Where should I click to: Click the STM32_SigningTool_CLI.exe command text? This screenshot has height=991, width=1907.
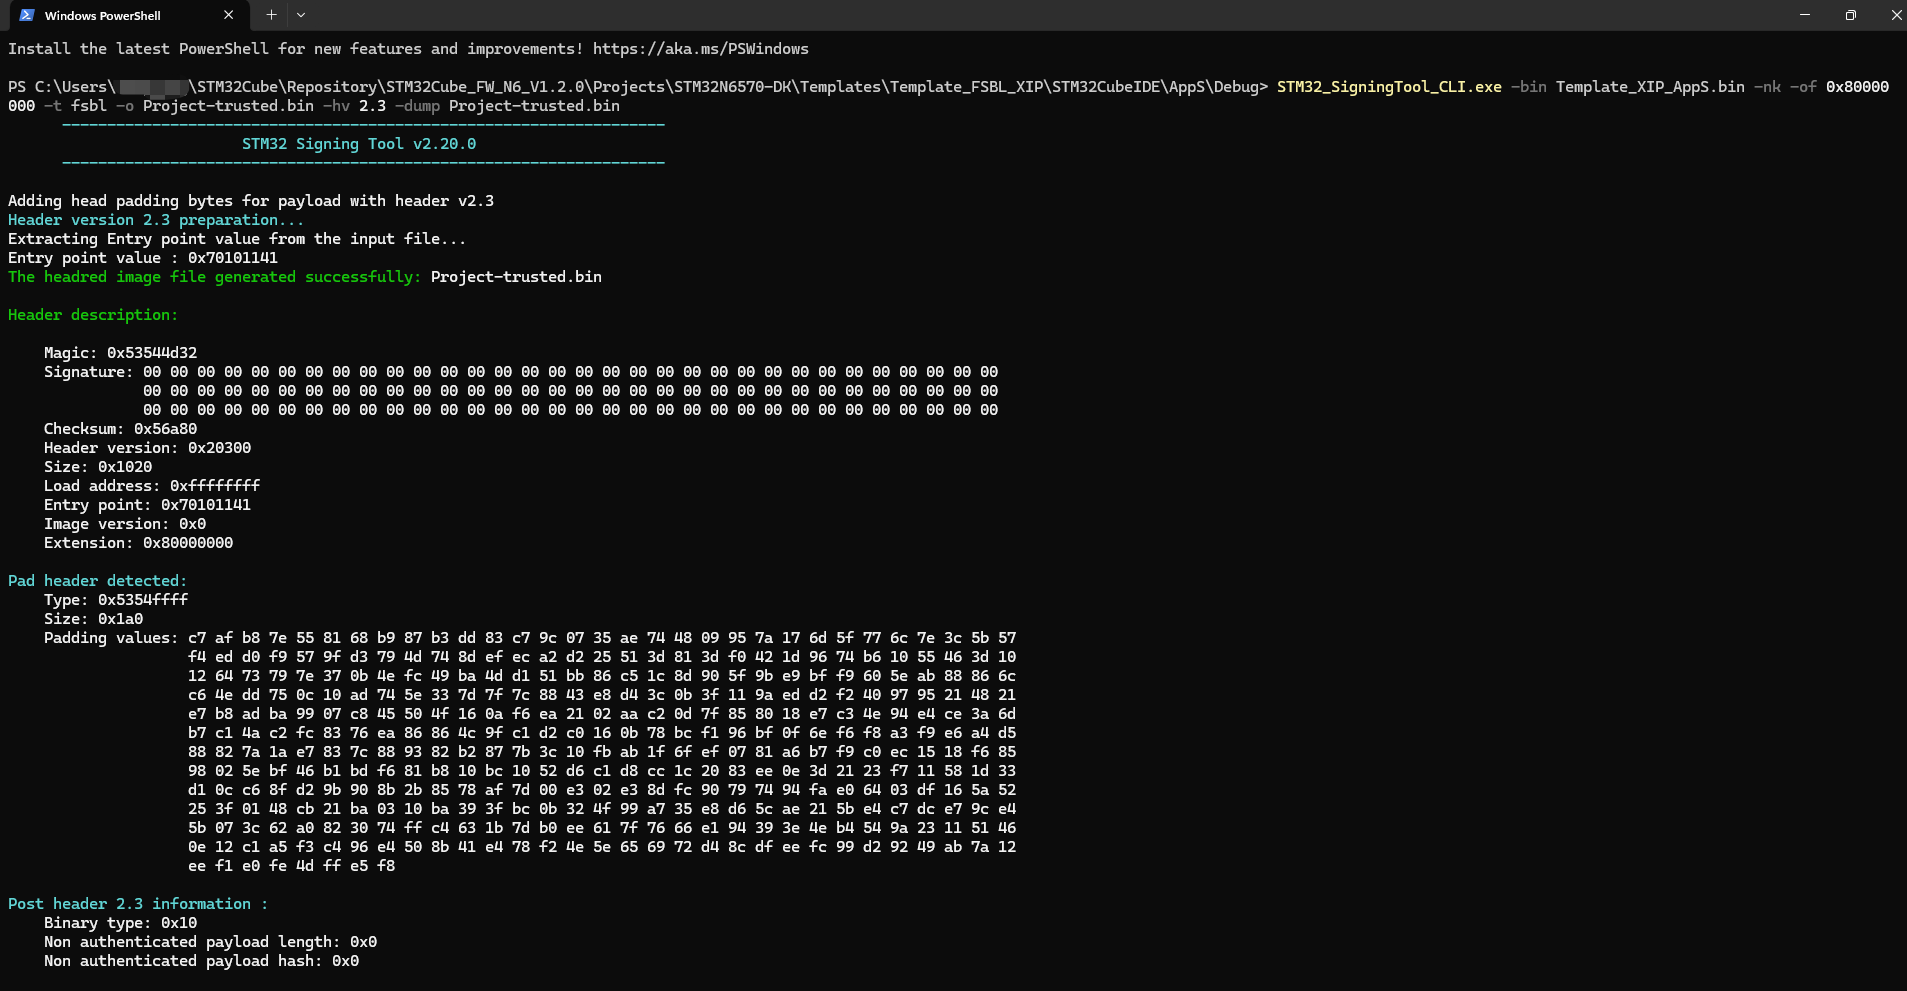click(x=1389, y=87)
